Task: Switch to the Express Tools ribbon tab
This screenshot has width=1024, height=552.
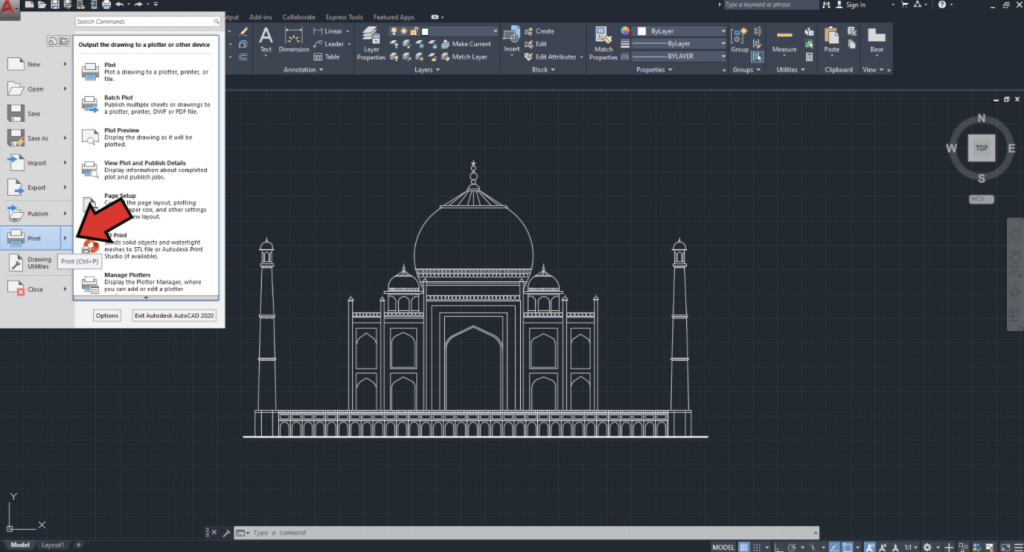Action: 342,17
